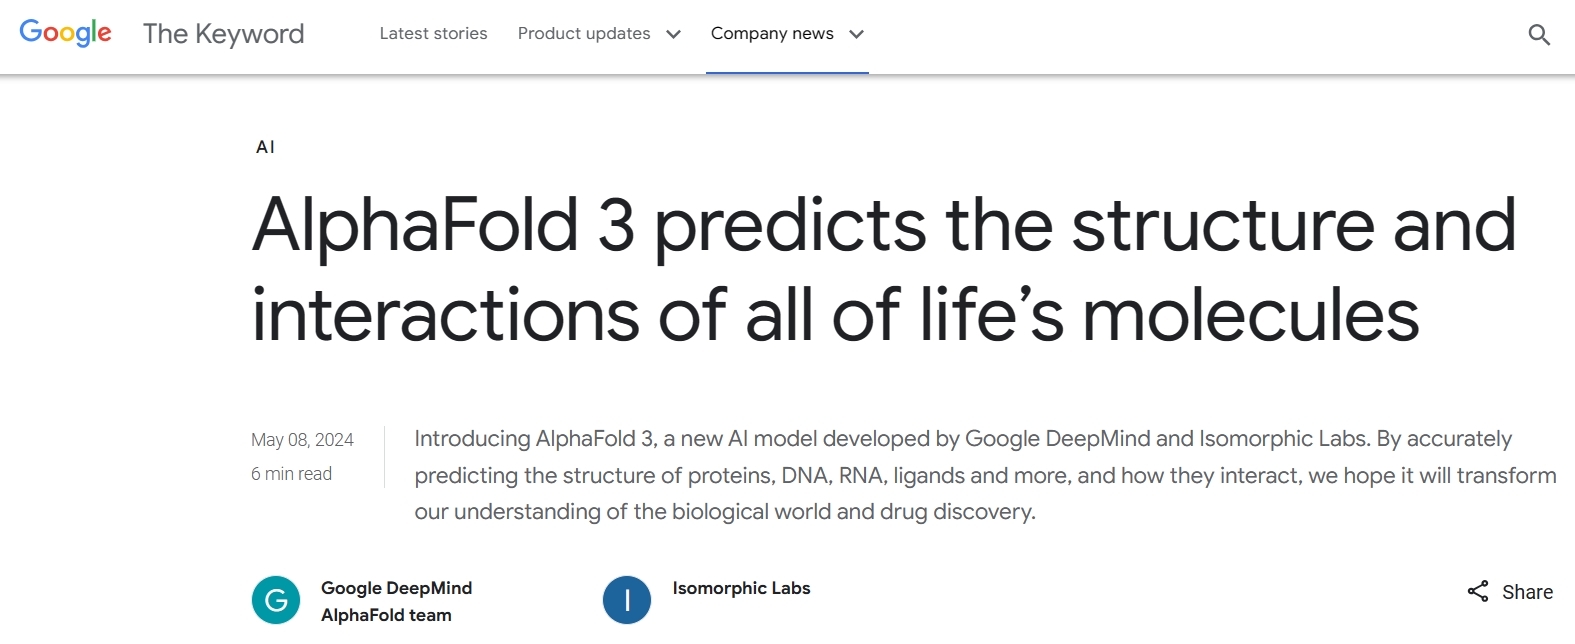The height and width of the screenshot is (644, 1575).
Task: Click the share icon
Action: 1478,591
